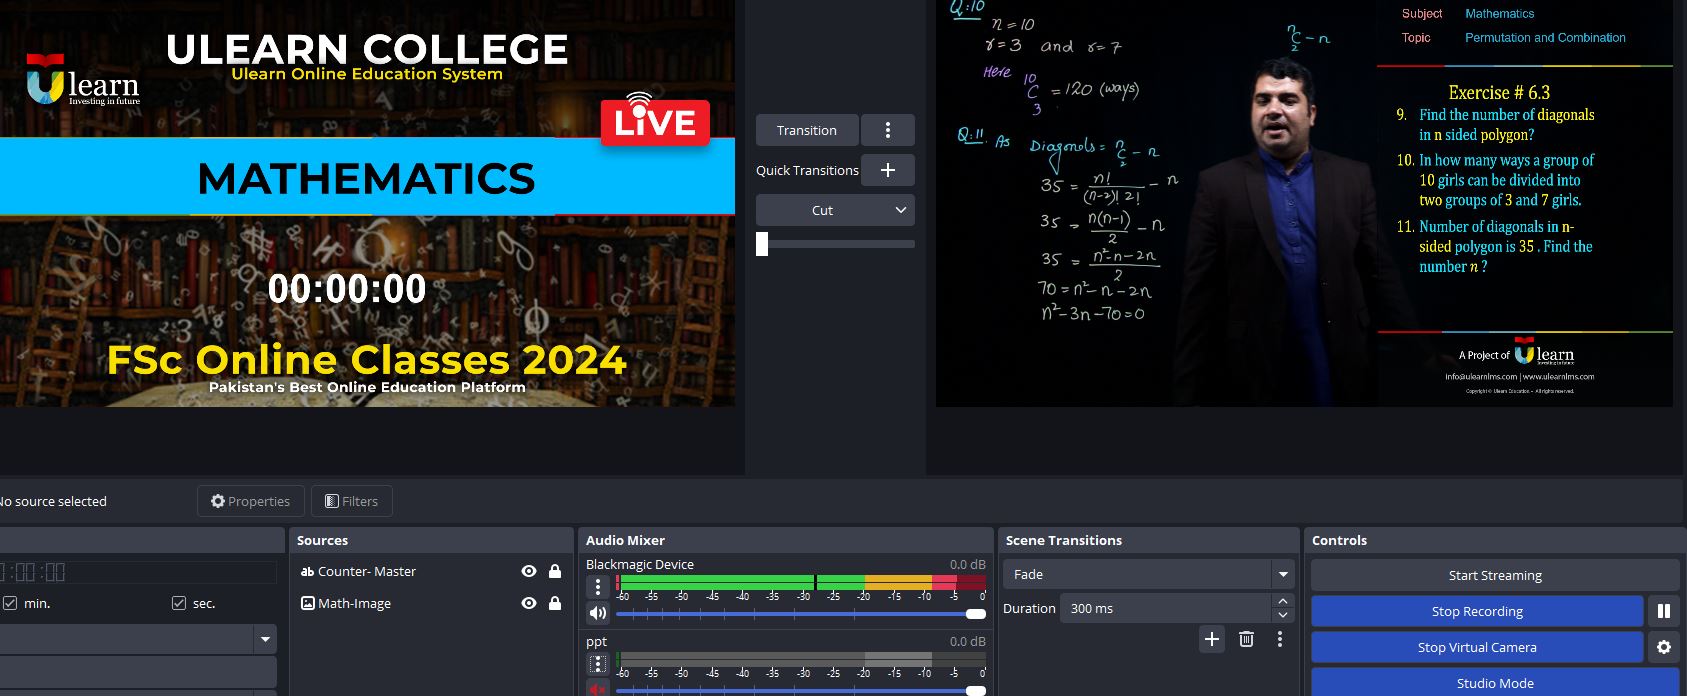Image resolution: width=1687 pixels, height=696 pixels.
Task: Hide the Counter- Master source with eye icon
Action: 529,571
